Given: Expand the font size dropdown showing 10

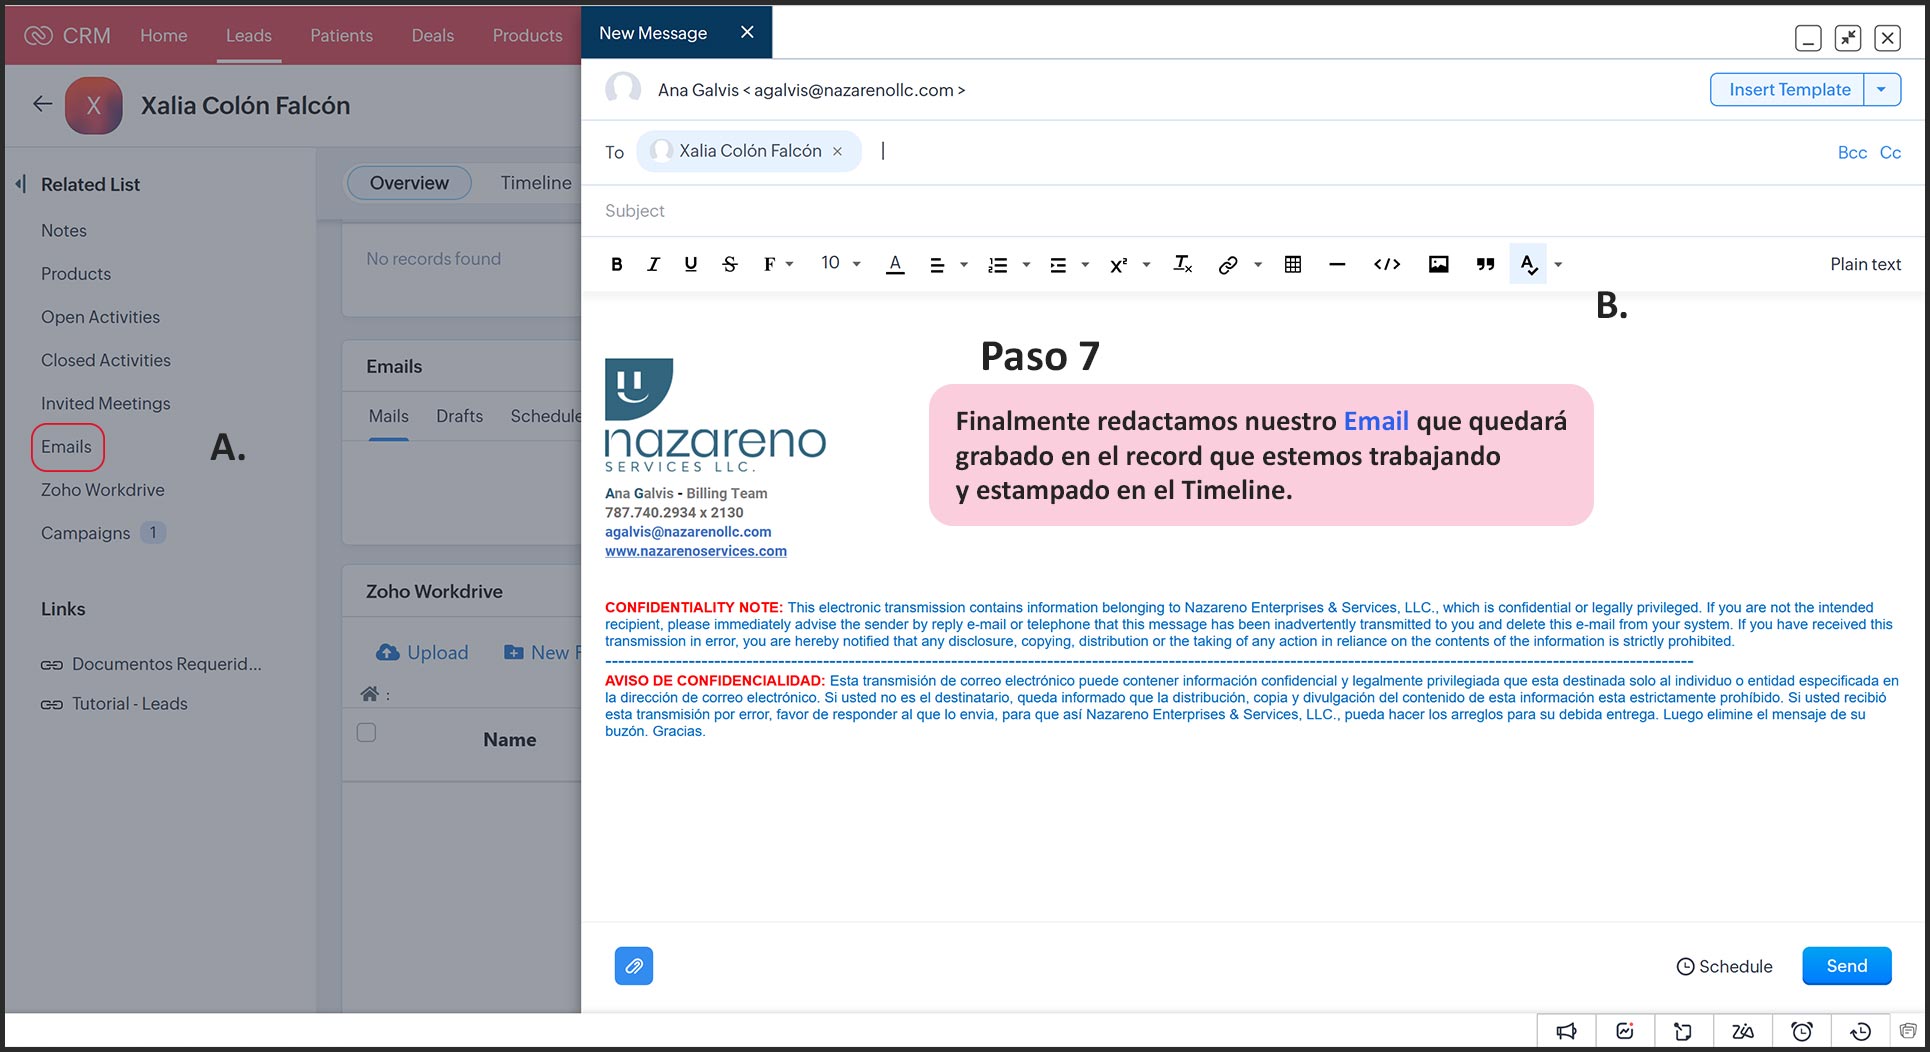Looking at the screenshot, I should tap(841, 263).
